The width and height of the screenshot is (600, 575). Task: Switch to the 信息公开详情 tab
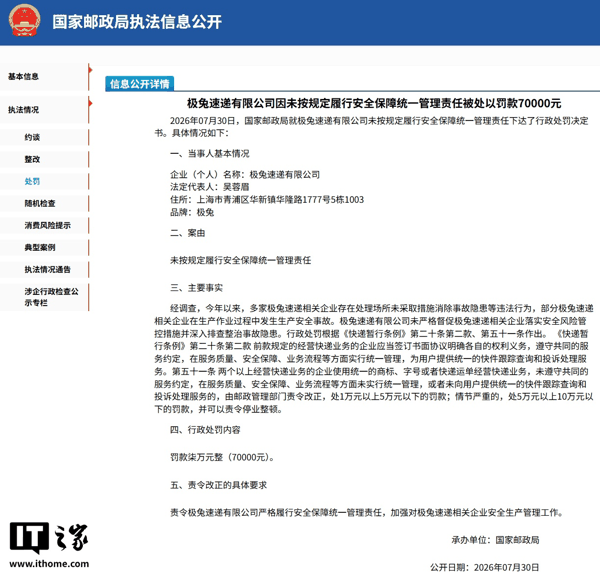[x=140, y=84]
